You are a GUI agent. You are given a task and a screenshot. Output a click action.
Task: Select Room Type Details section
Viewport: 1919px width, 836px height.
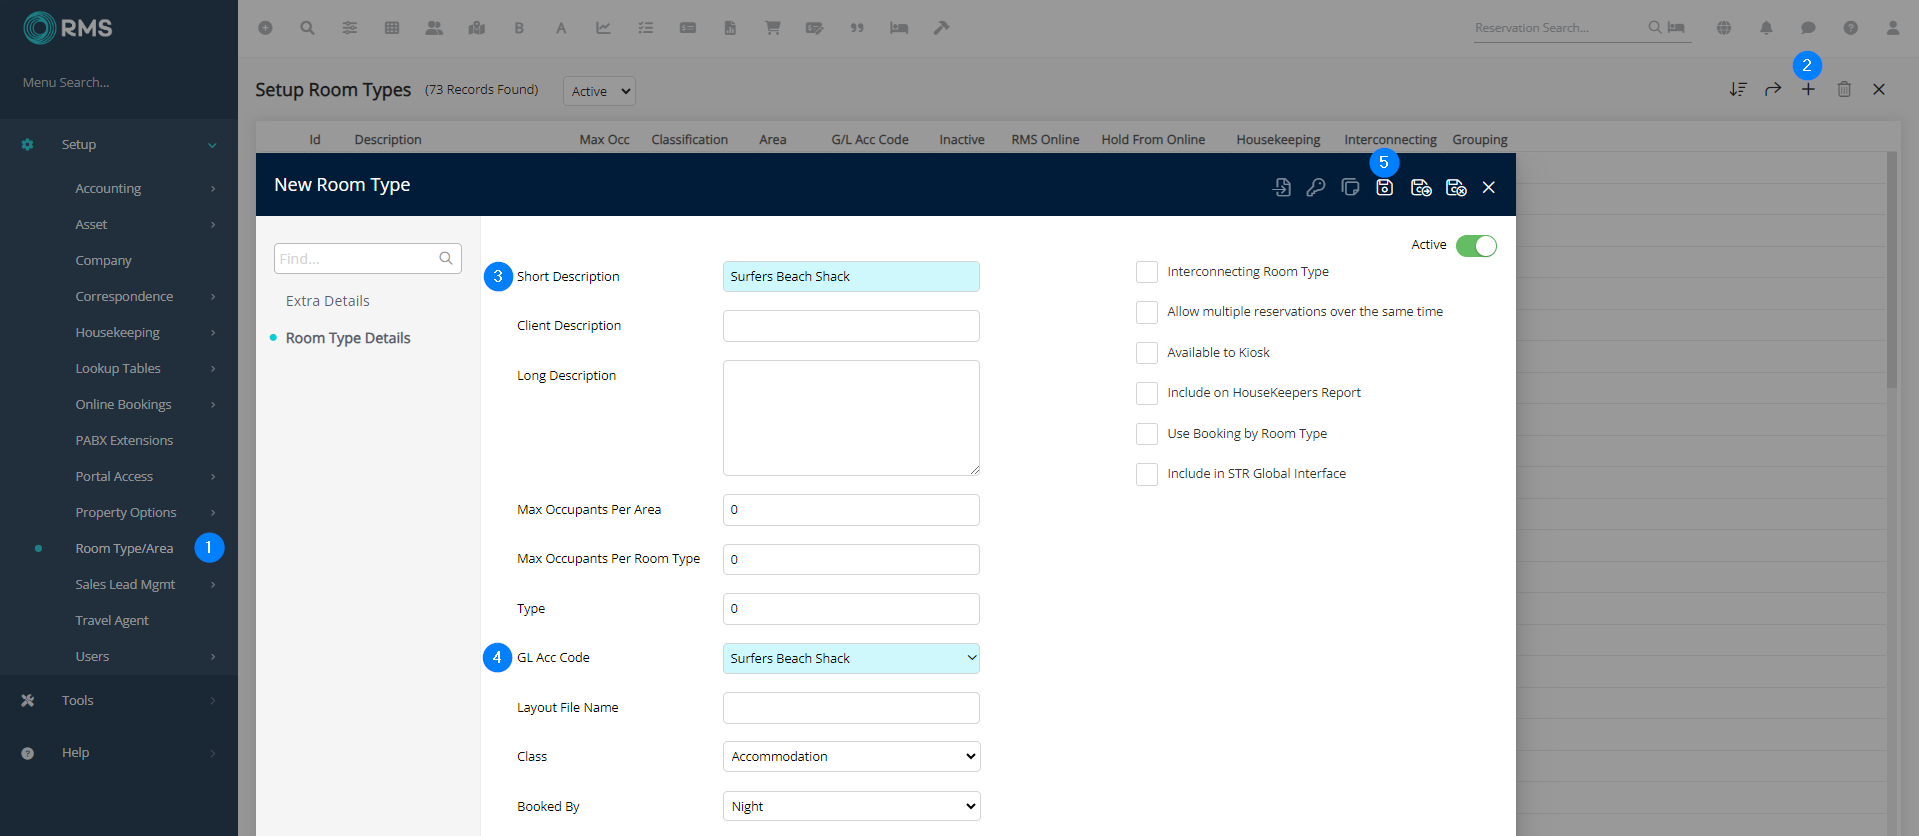tap(348, 338)
